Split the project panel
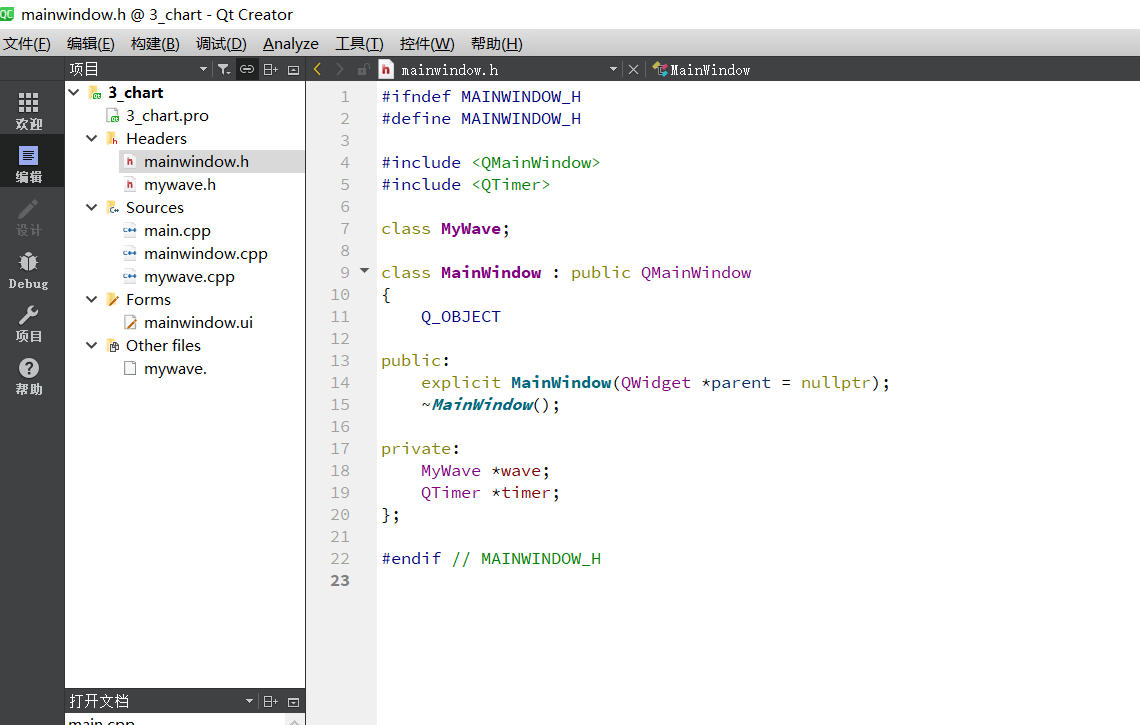 270,69
